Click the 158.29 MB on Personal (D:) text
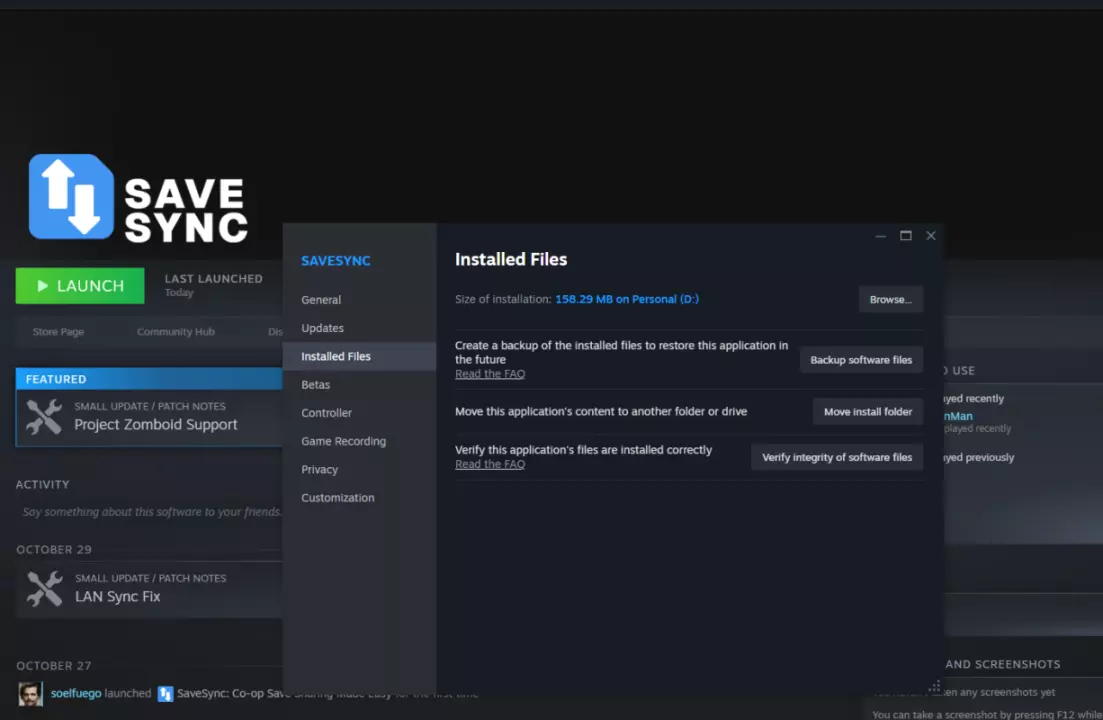Viewport: 1103px width, 720px height. pyautogui.click(x=627, y=299)
